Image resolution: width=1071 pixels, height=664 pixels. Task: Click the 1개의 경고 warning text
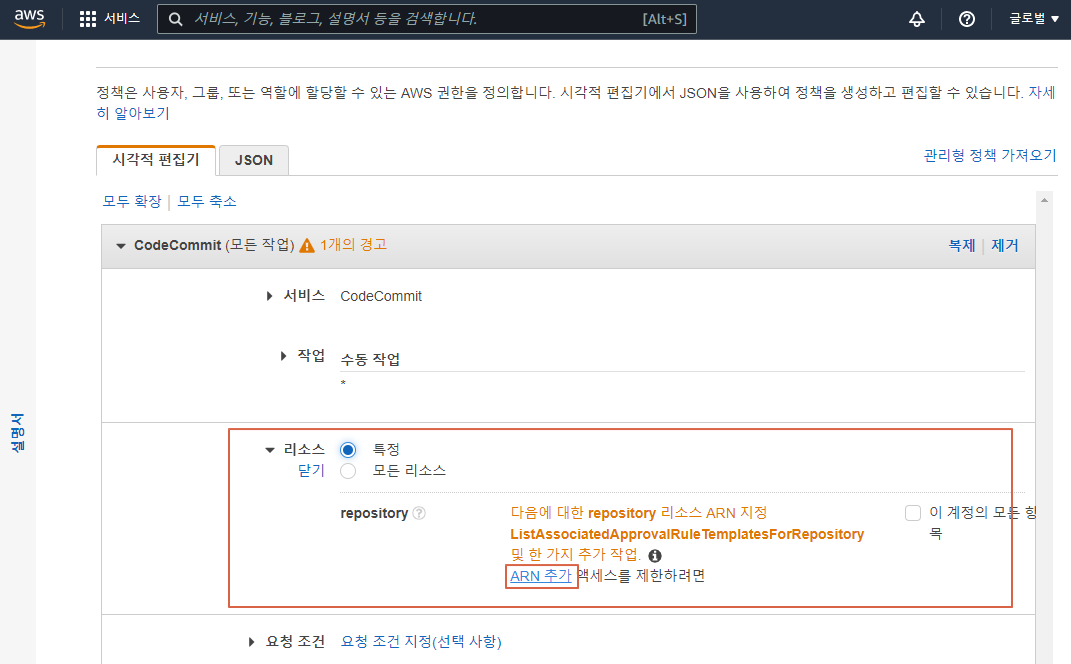(x=353, y=245)
